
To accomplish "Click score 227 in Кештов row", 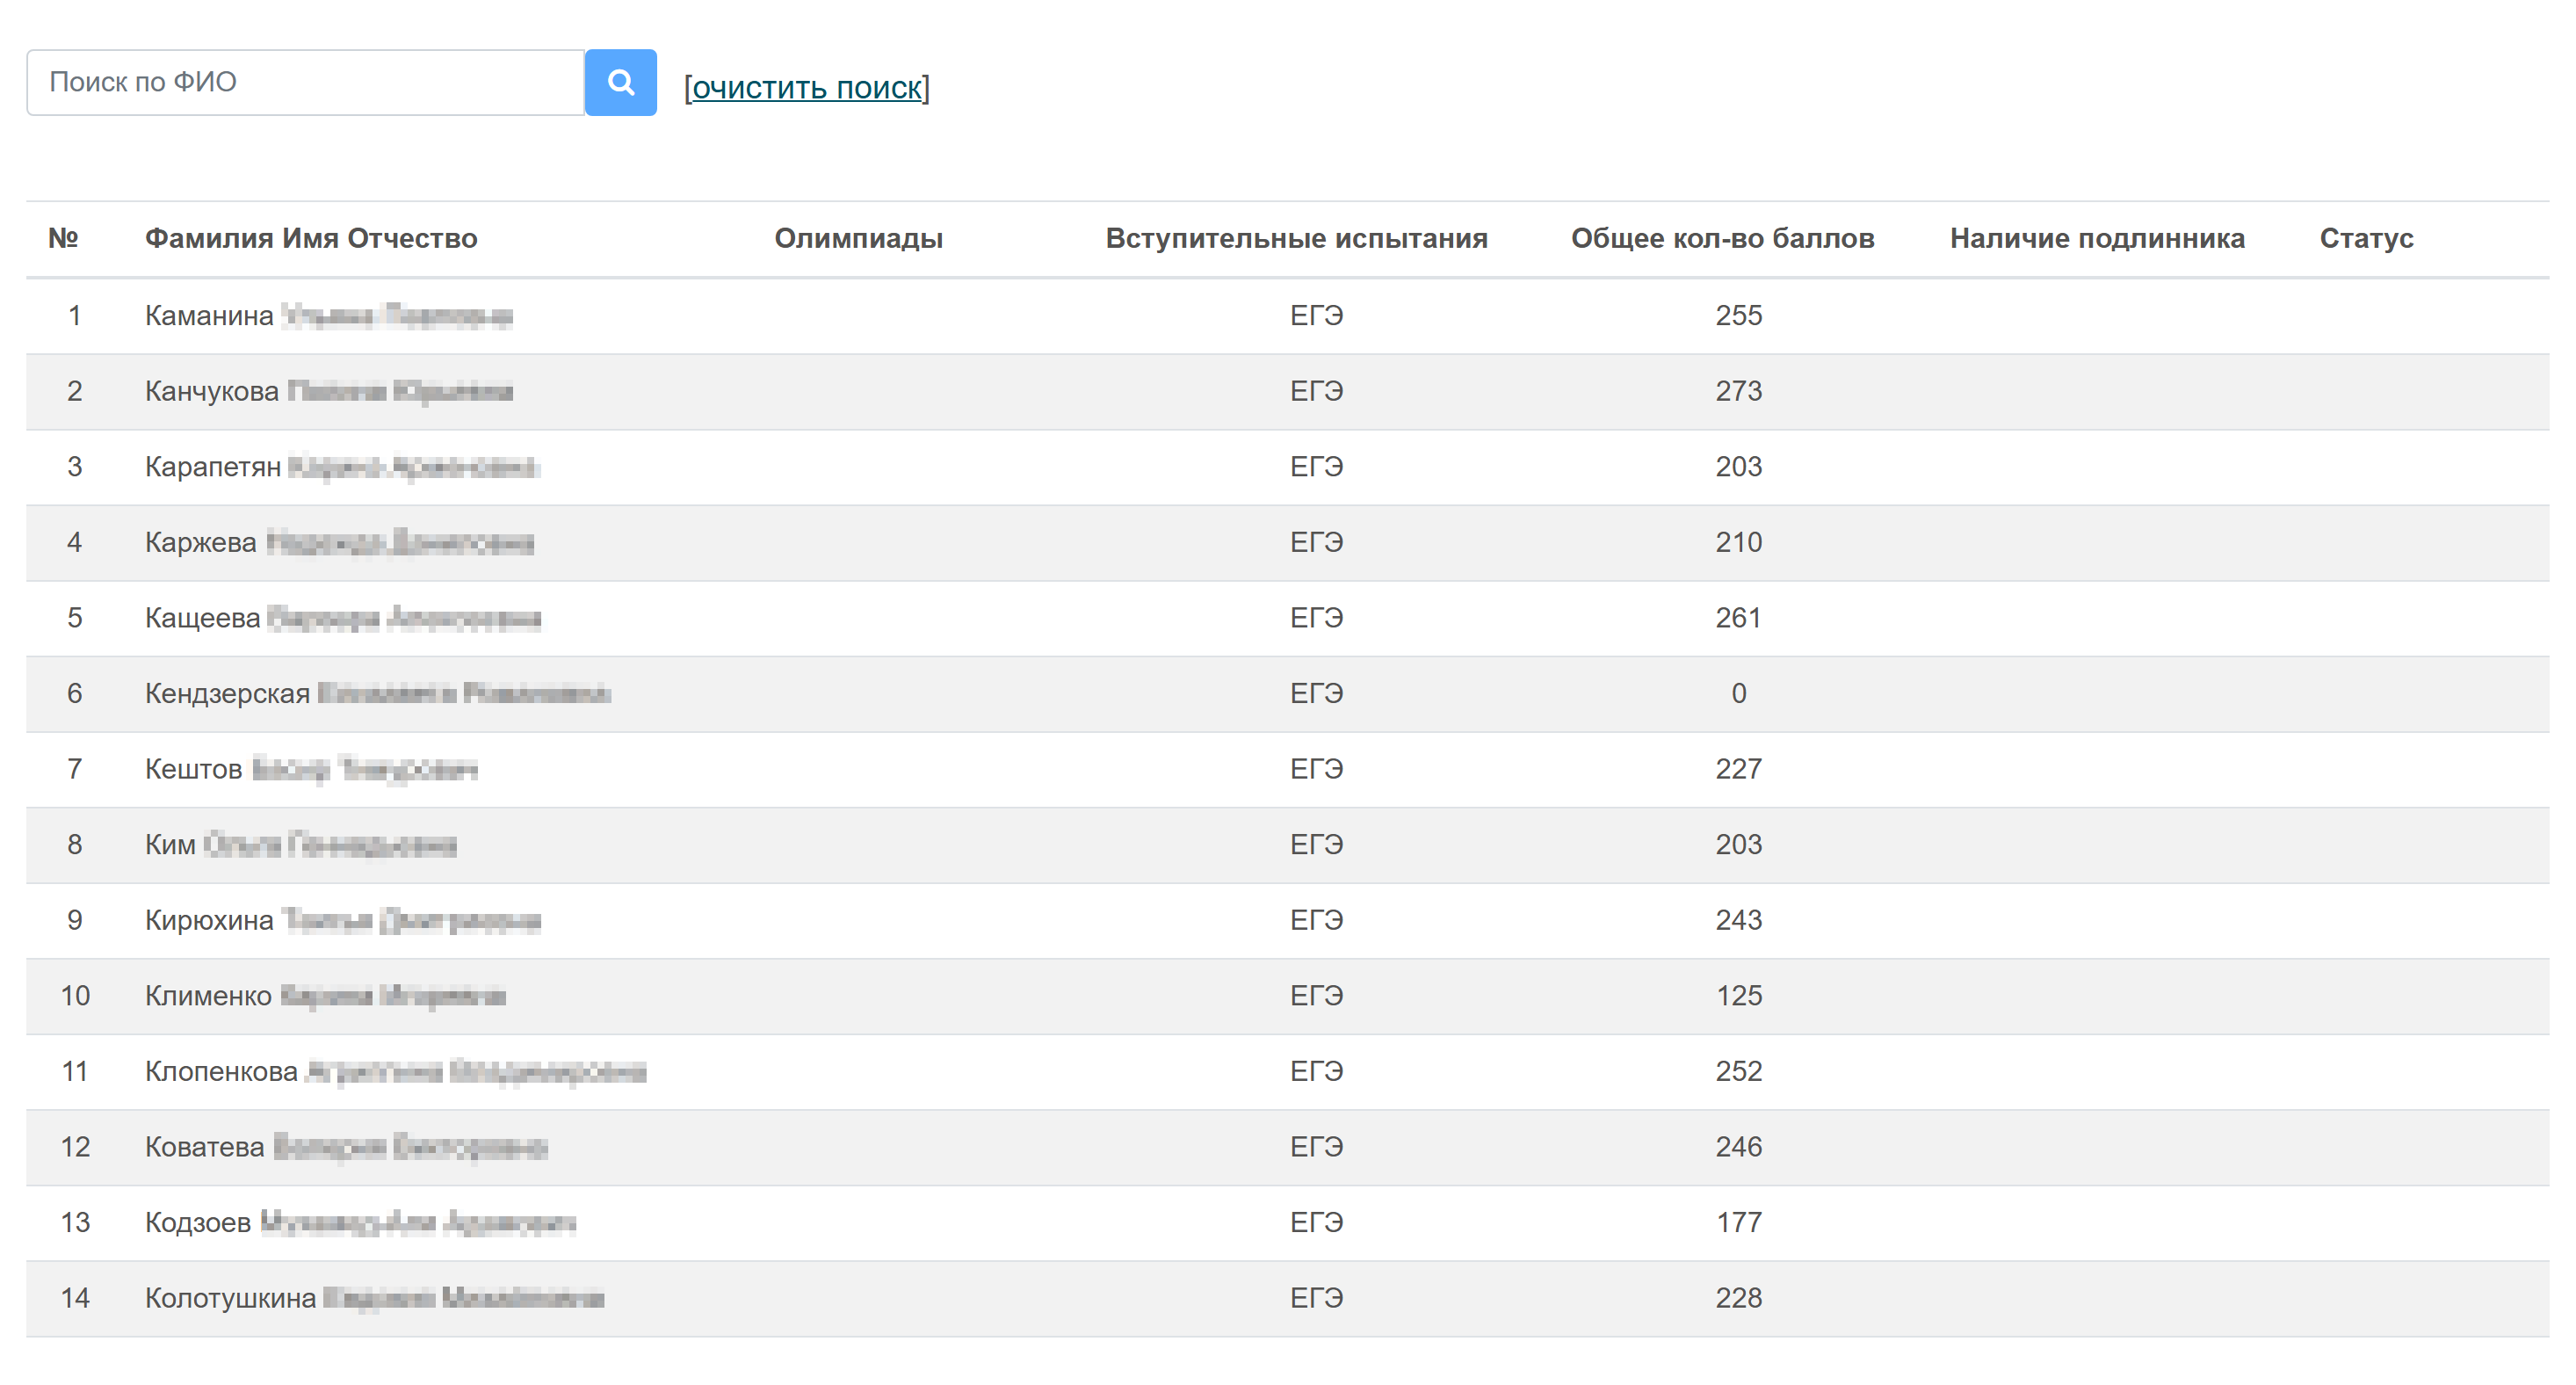I will (x=1738, y=769).
